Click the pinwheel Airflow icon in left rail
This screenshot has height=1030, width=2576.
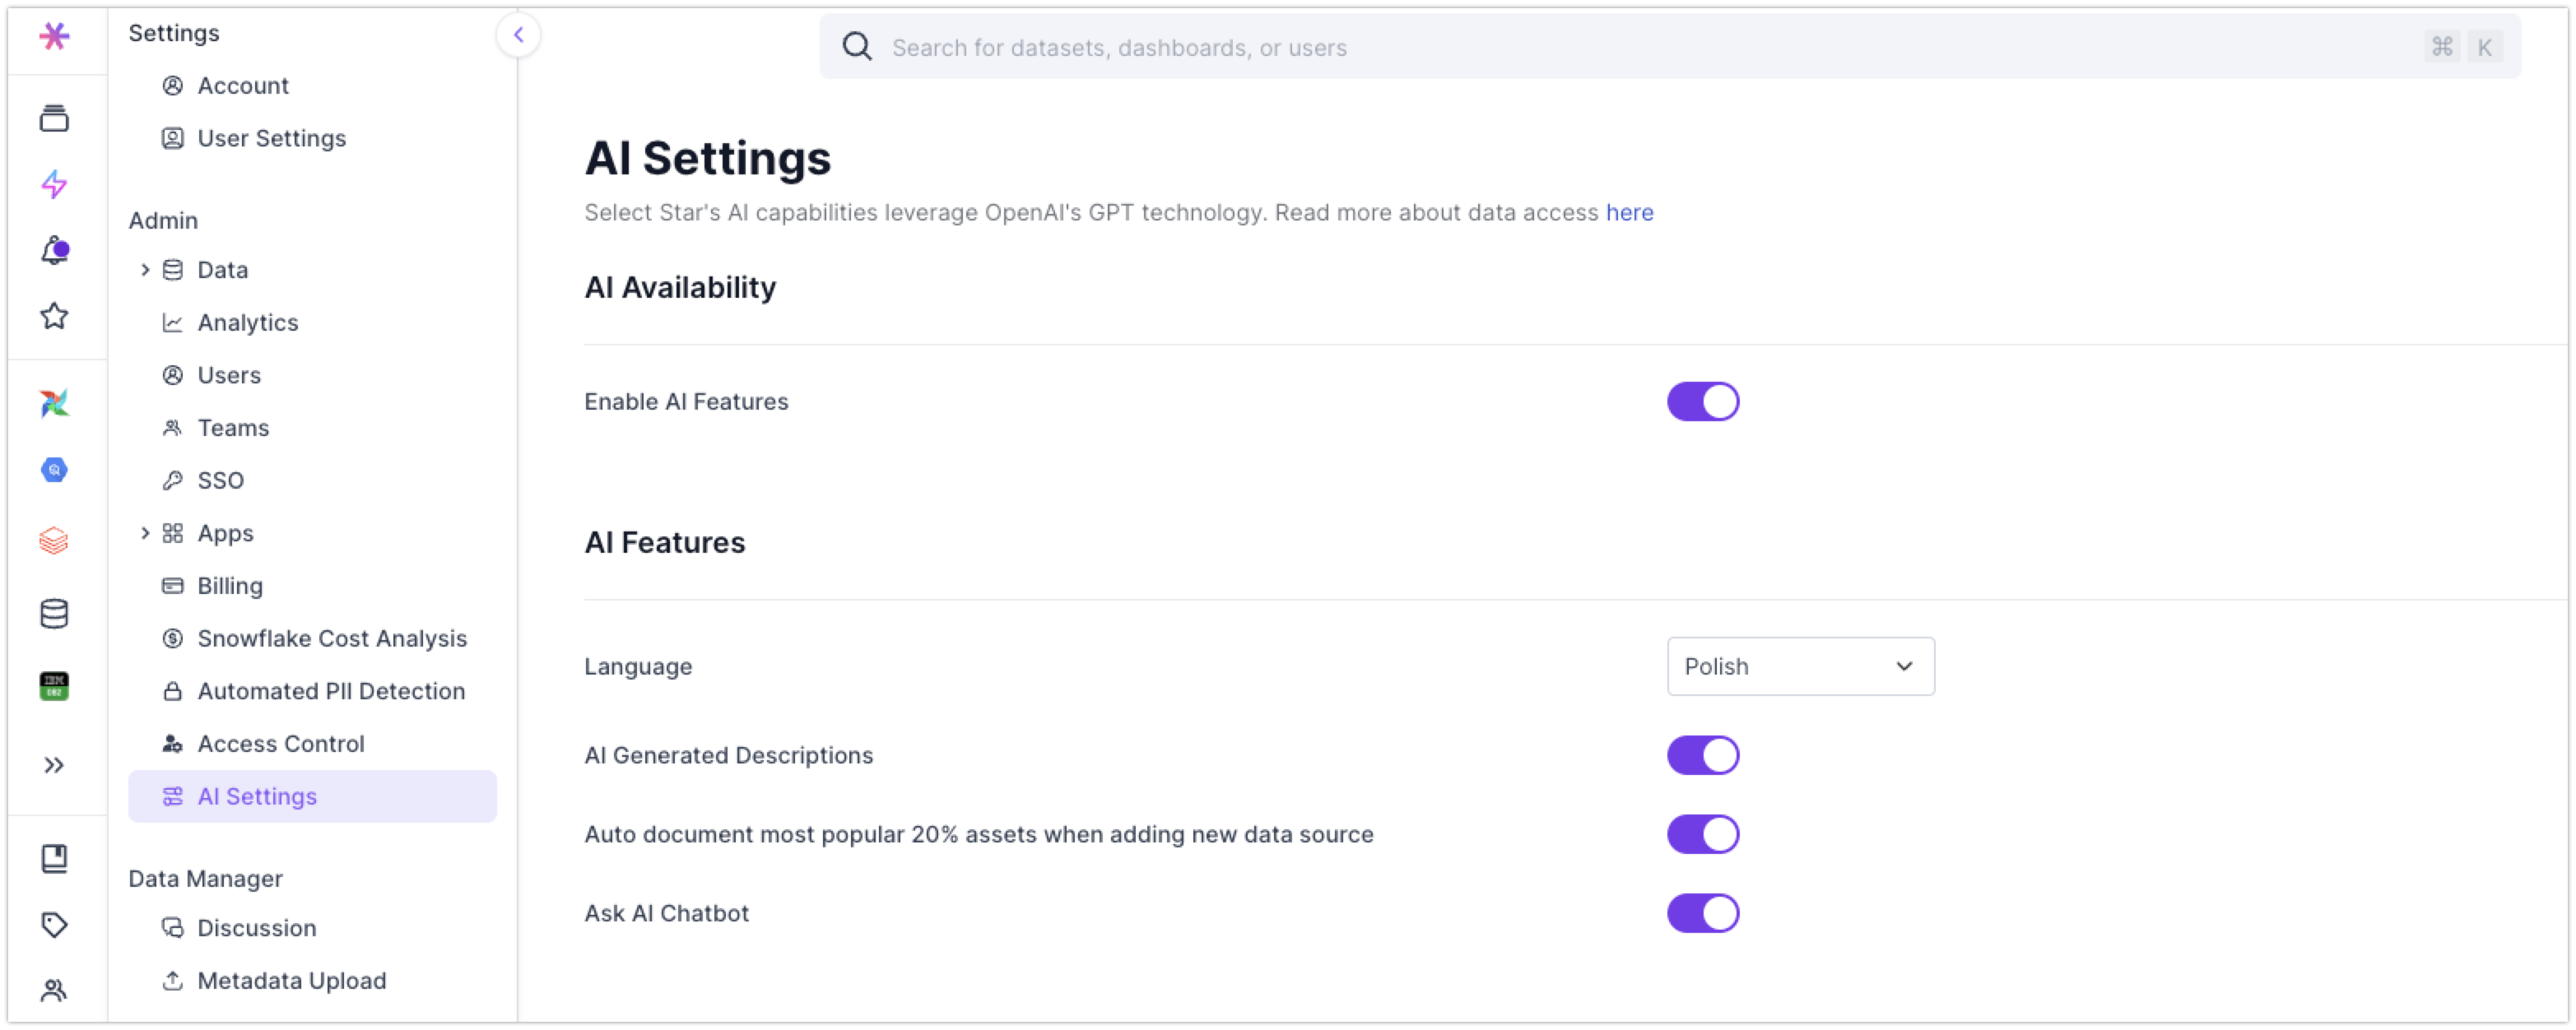[54, 403]
